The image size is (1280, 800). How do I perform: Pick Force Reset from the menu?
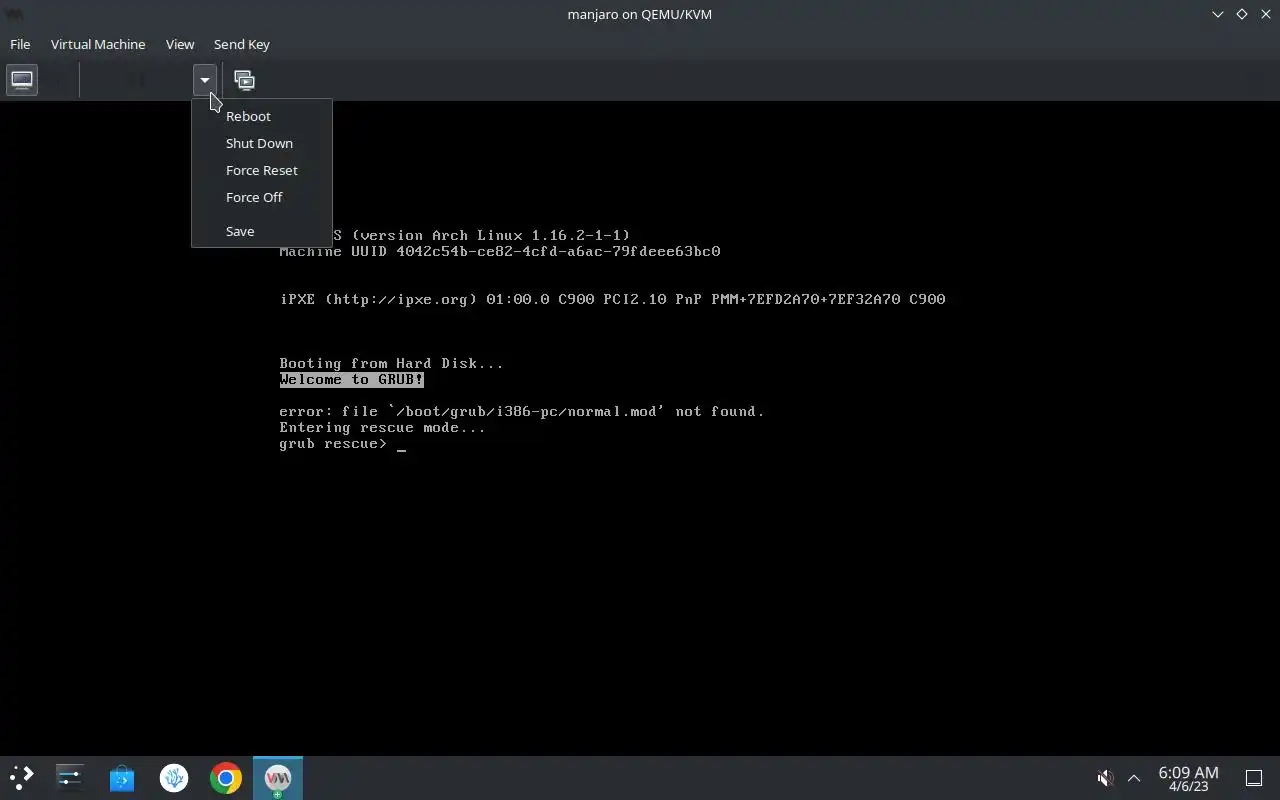click(261, 170)
